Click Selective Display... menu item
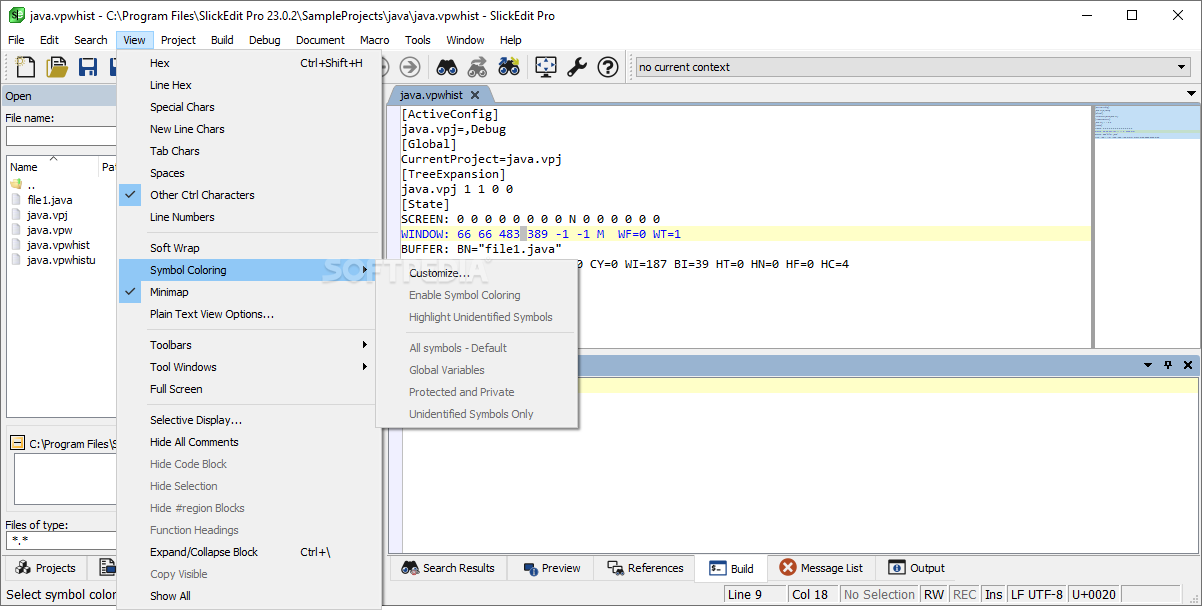1202x610 pixels. [x=250, y=420]
